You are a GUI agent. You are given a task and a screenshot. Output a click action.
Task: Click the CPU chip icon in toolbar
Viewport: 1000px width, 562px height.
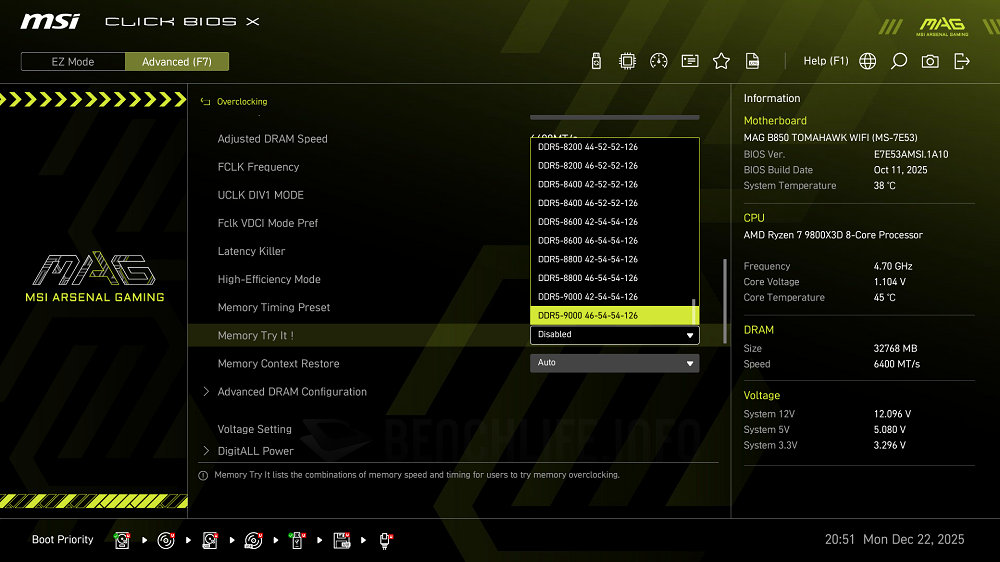[627, 61]
